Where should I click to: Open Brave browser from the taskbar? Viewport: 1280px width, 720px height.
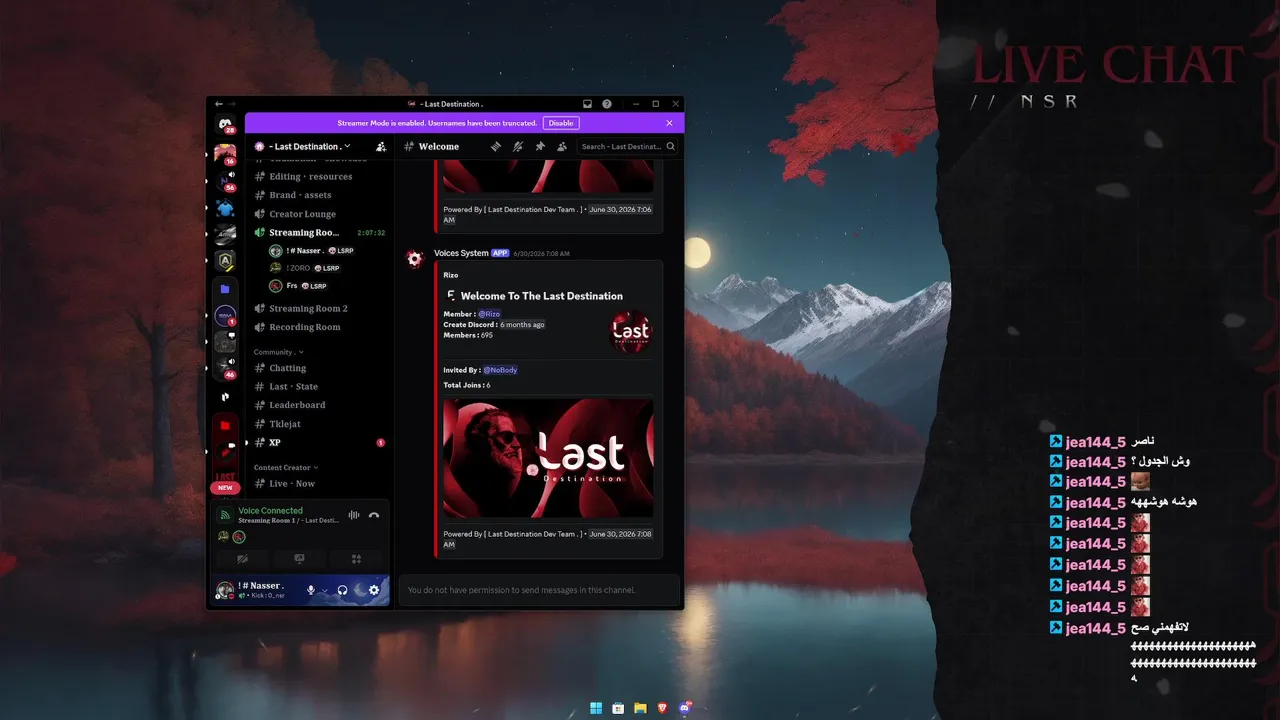(662, 708)
